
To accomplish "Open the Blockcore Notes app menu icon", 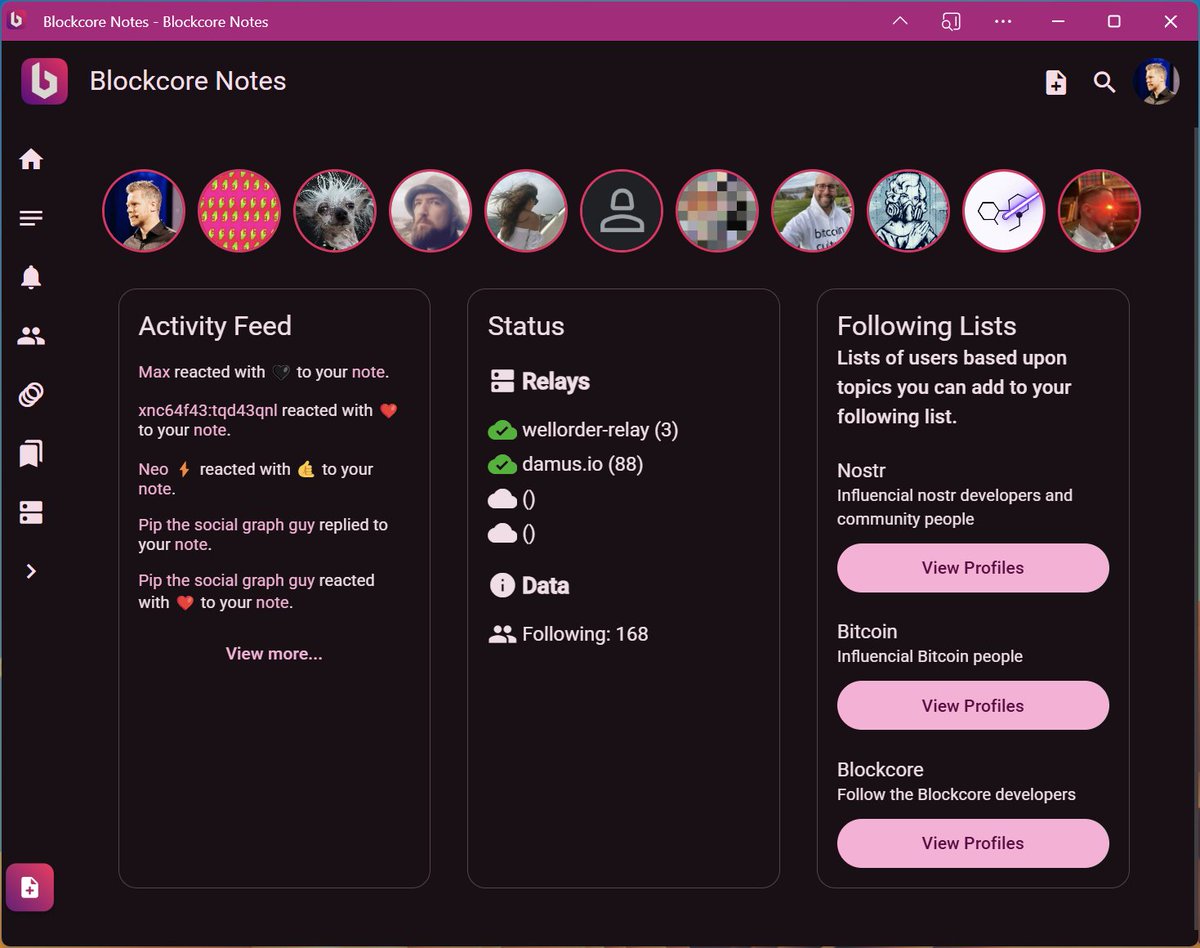I will [44, 81].
